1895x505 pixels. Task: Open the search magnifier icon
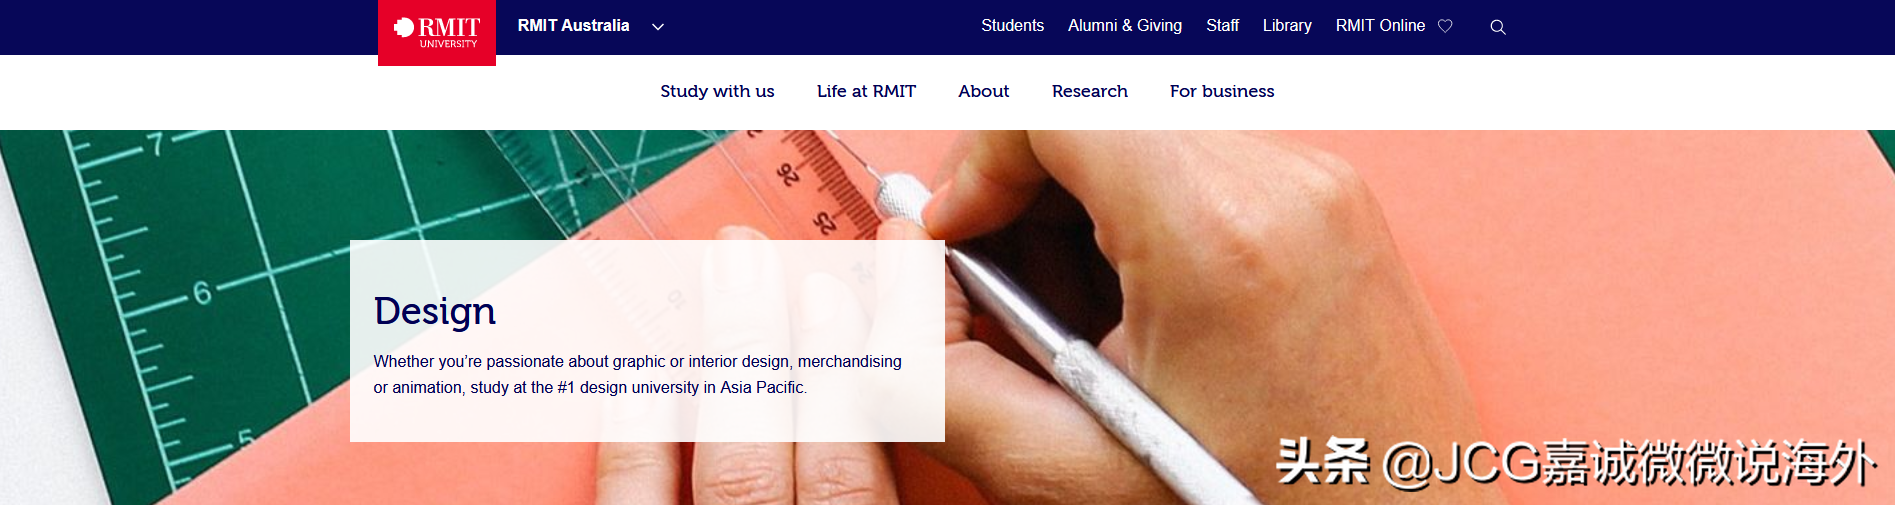1497,27
